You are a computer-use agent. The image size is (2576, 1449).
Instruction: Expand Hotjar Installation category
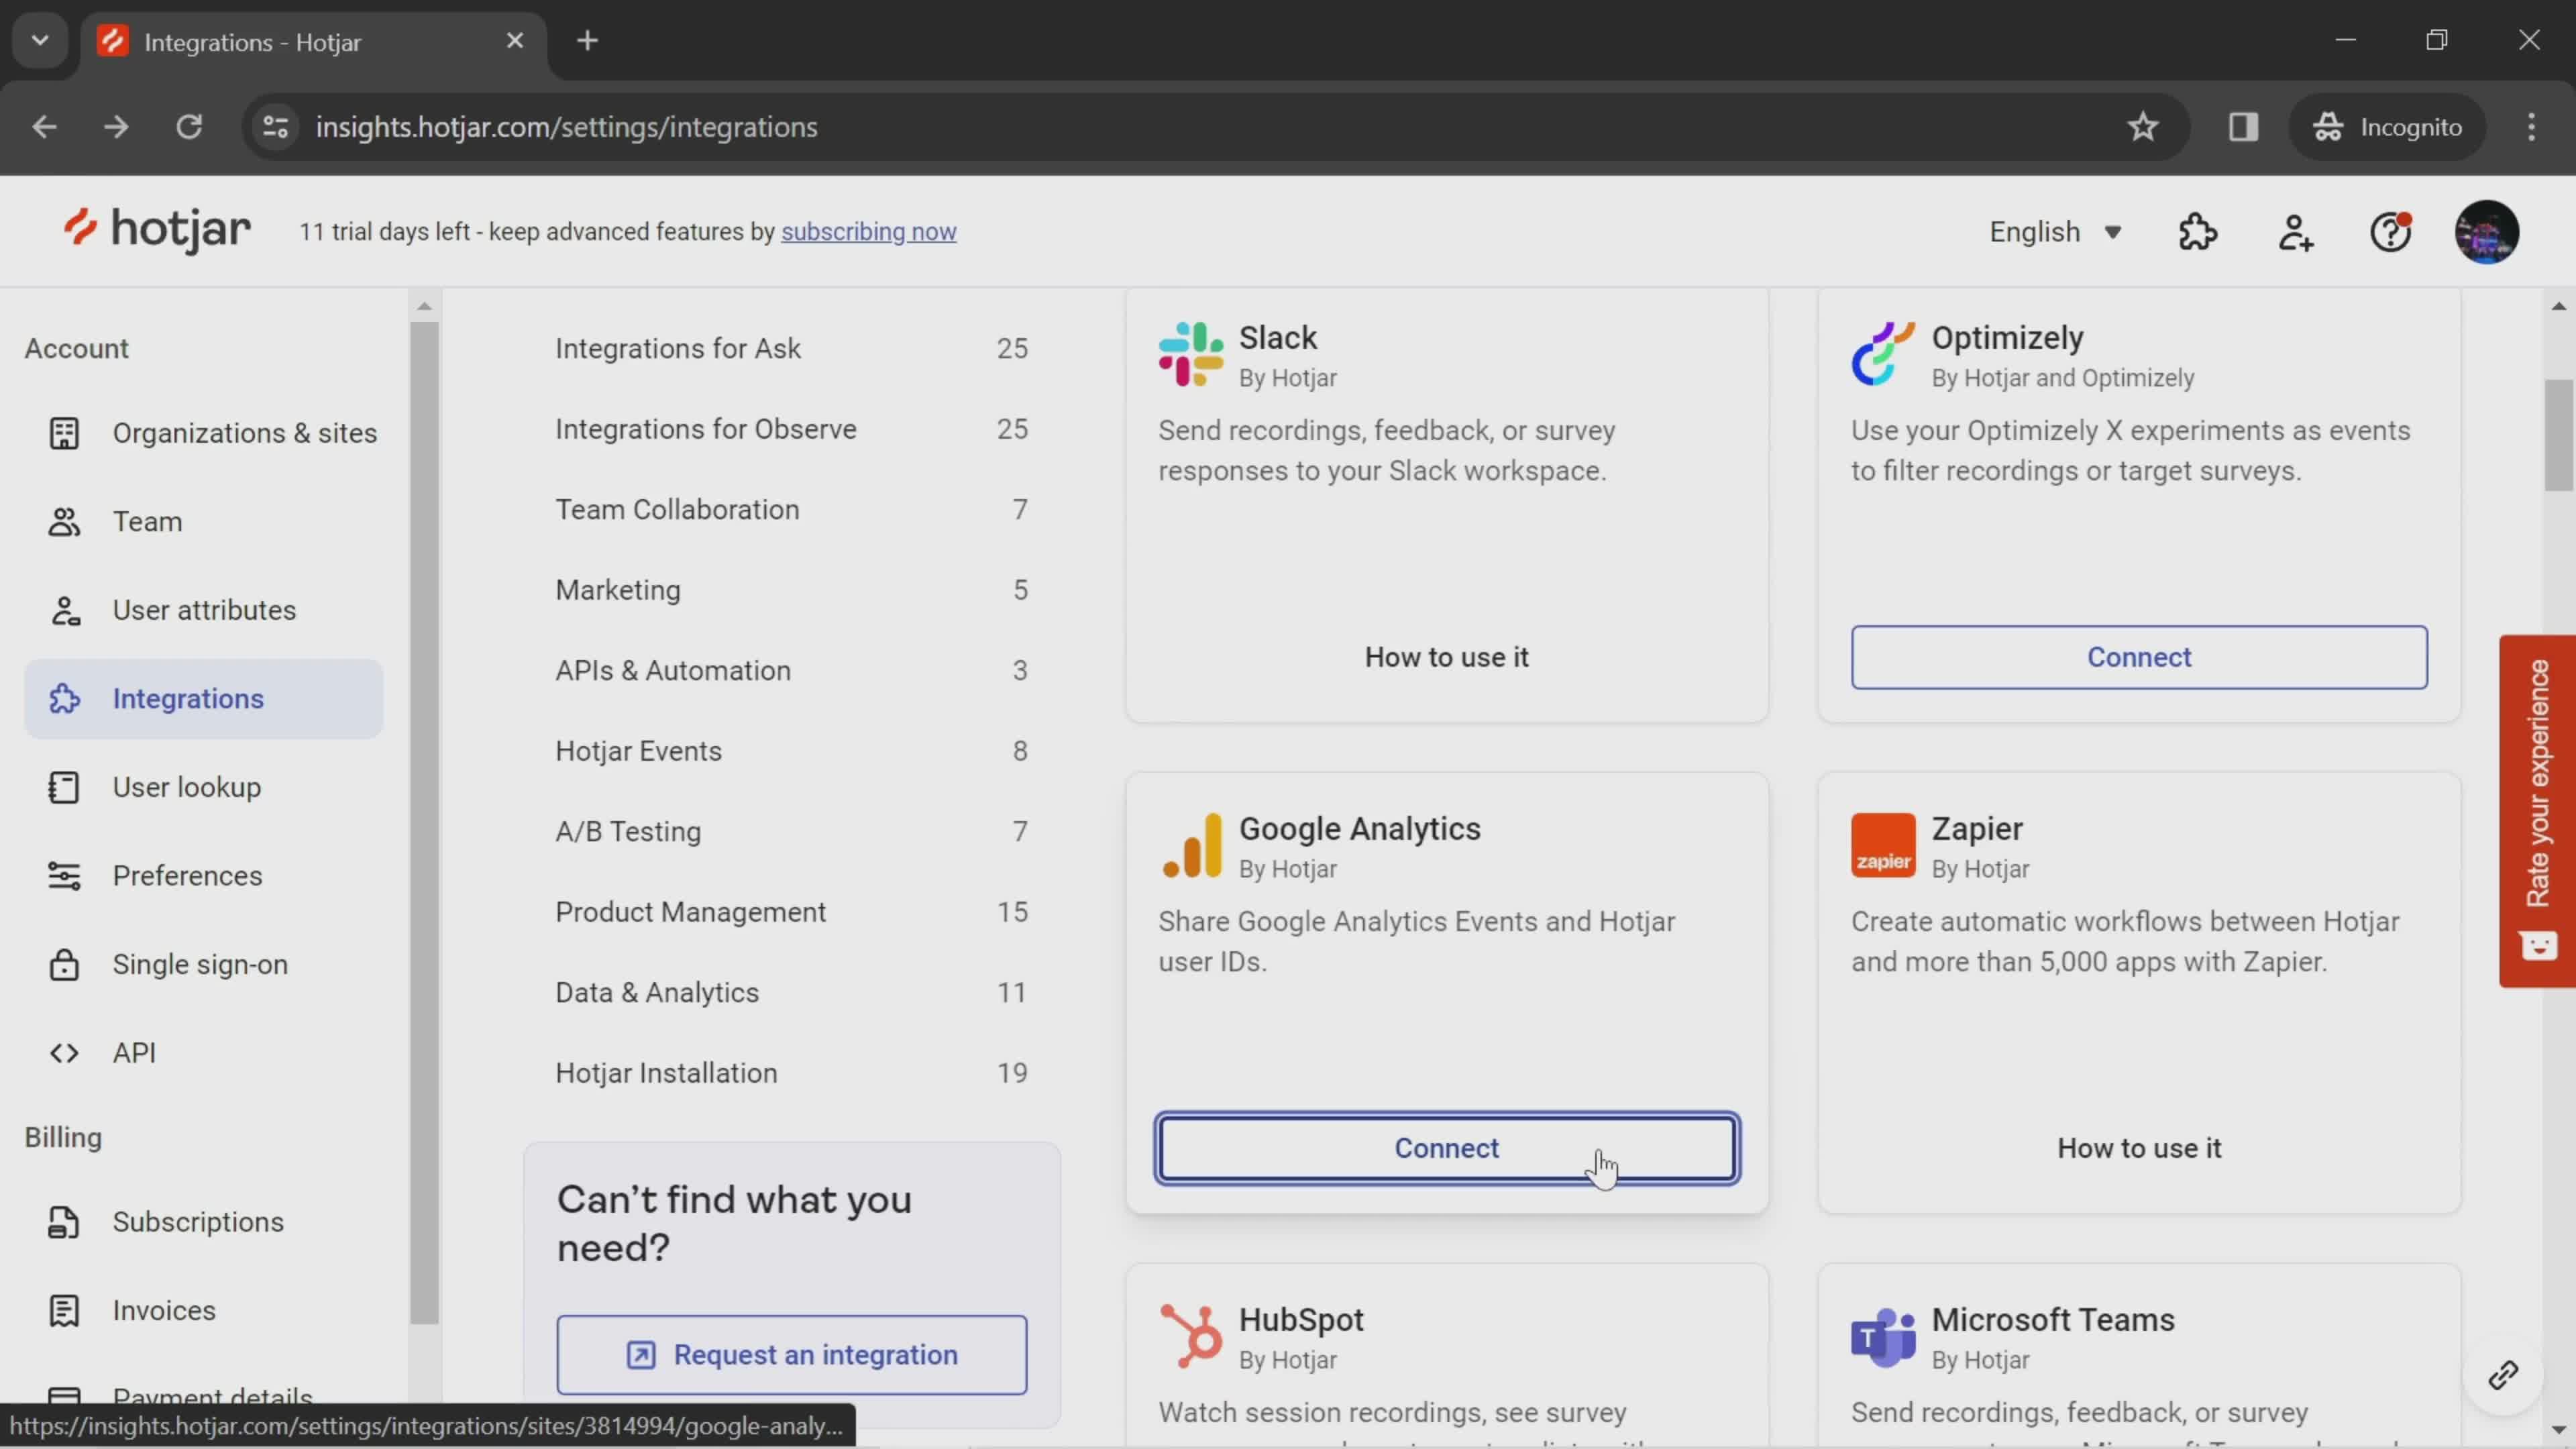click(x=665, y=1072)
